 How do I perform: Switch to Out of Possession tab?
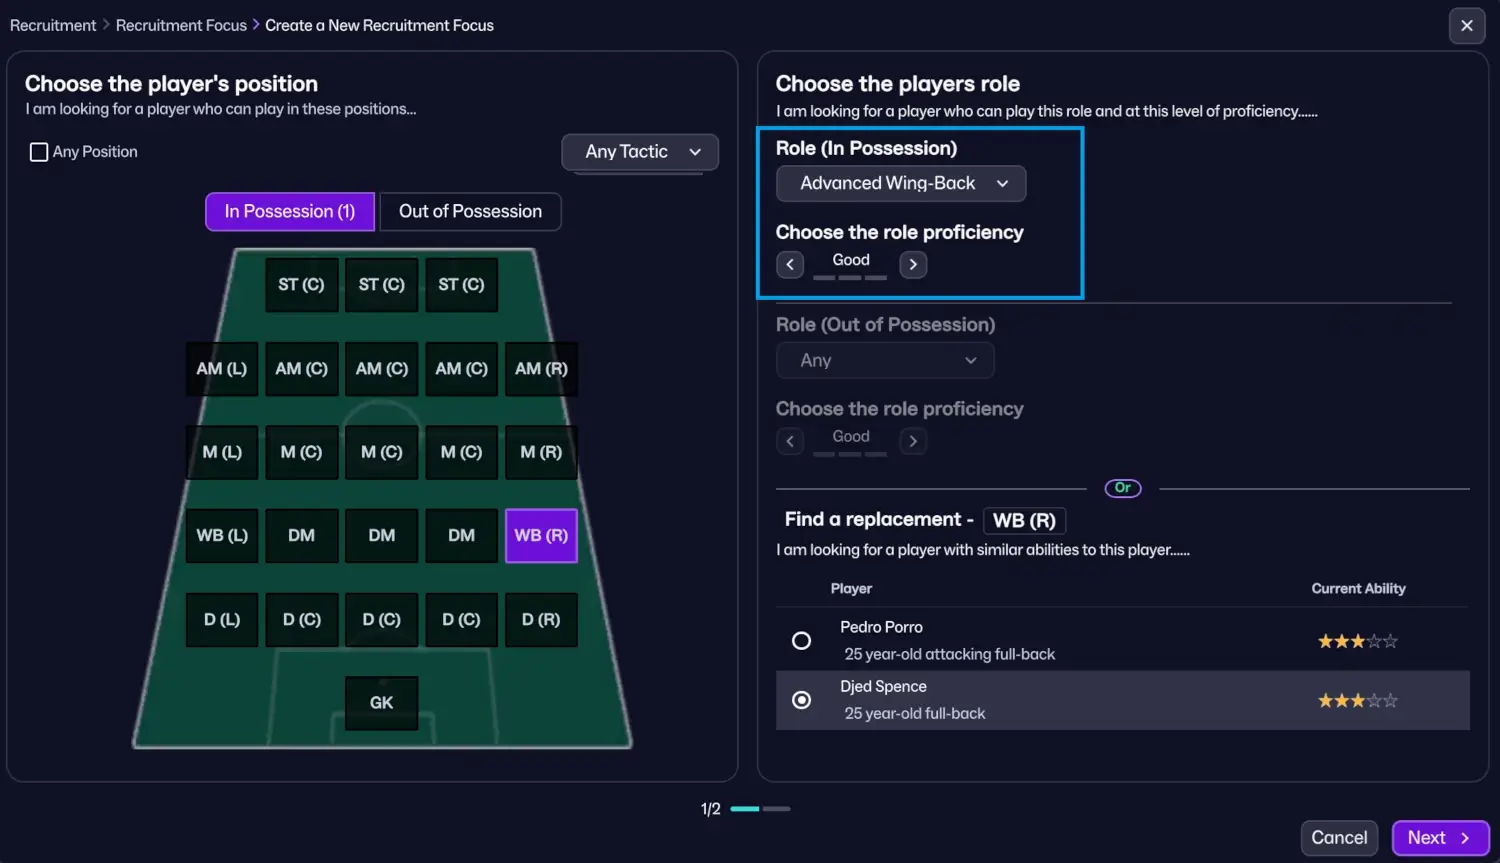point(470,212)
